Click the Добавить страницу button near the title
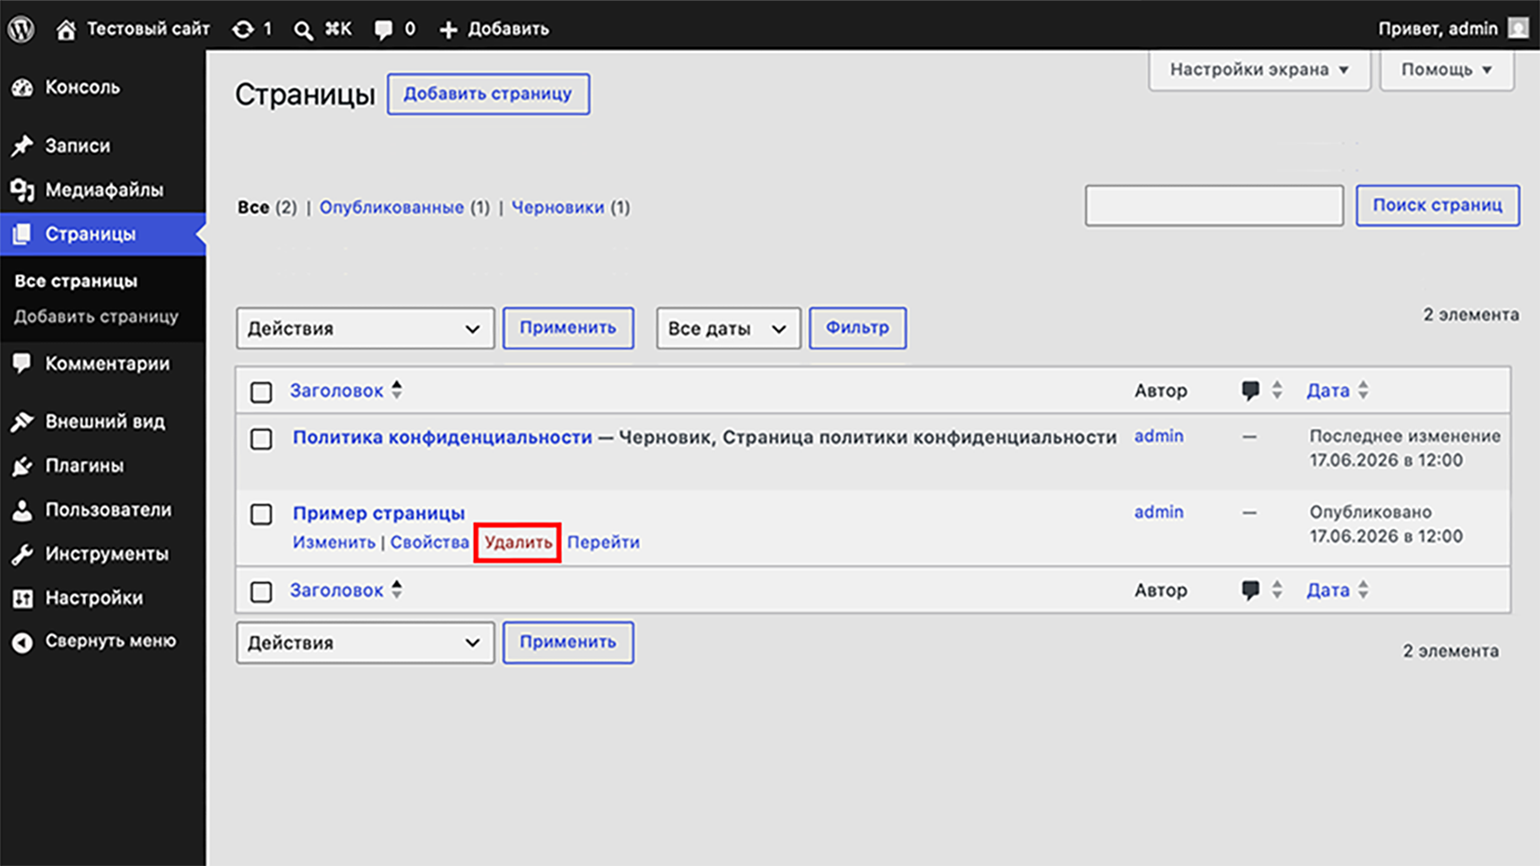1540x866 pixels. point(488,94)
